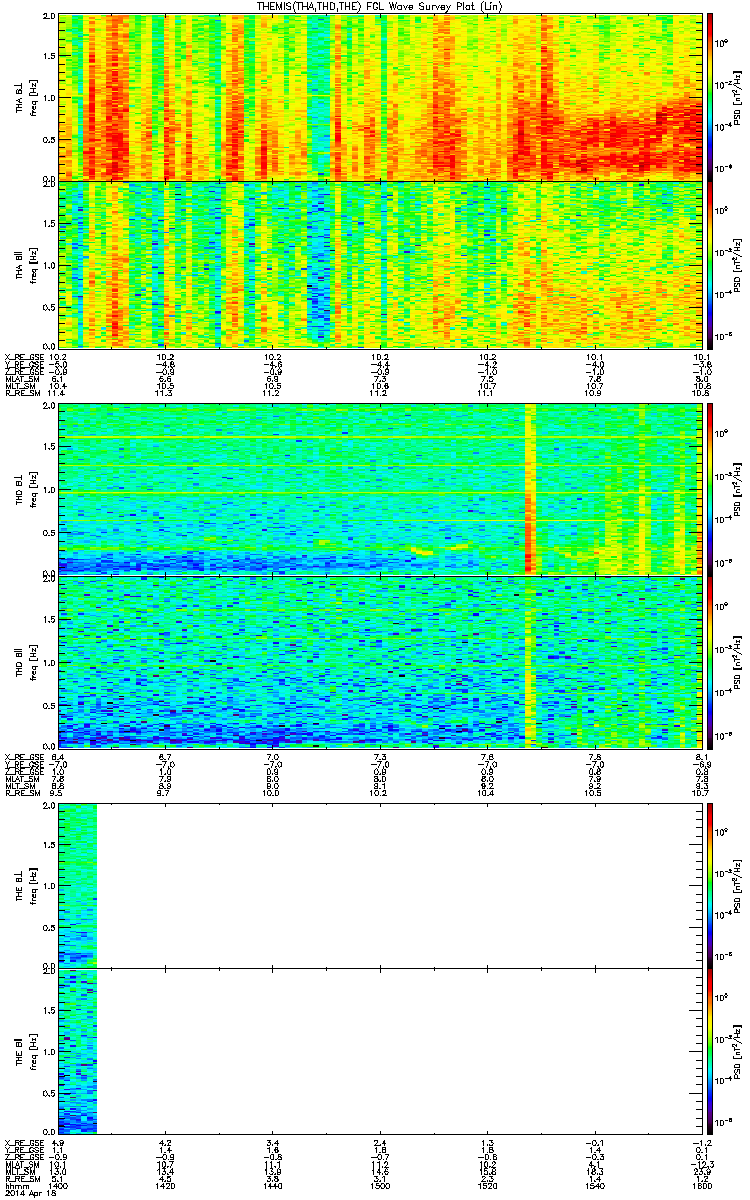Click the THD B∥ panel colorbar
750x1200 pixels.
[711, 662]
